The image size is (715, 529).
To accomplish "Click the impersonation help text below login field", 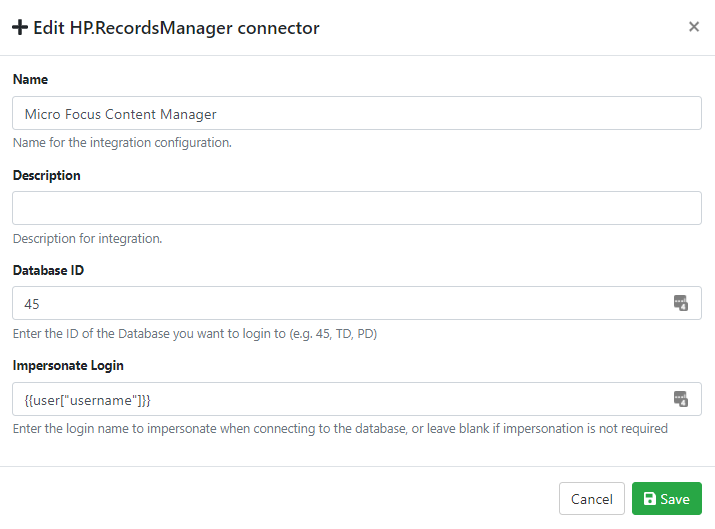I will coord(340,429).
